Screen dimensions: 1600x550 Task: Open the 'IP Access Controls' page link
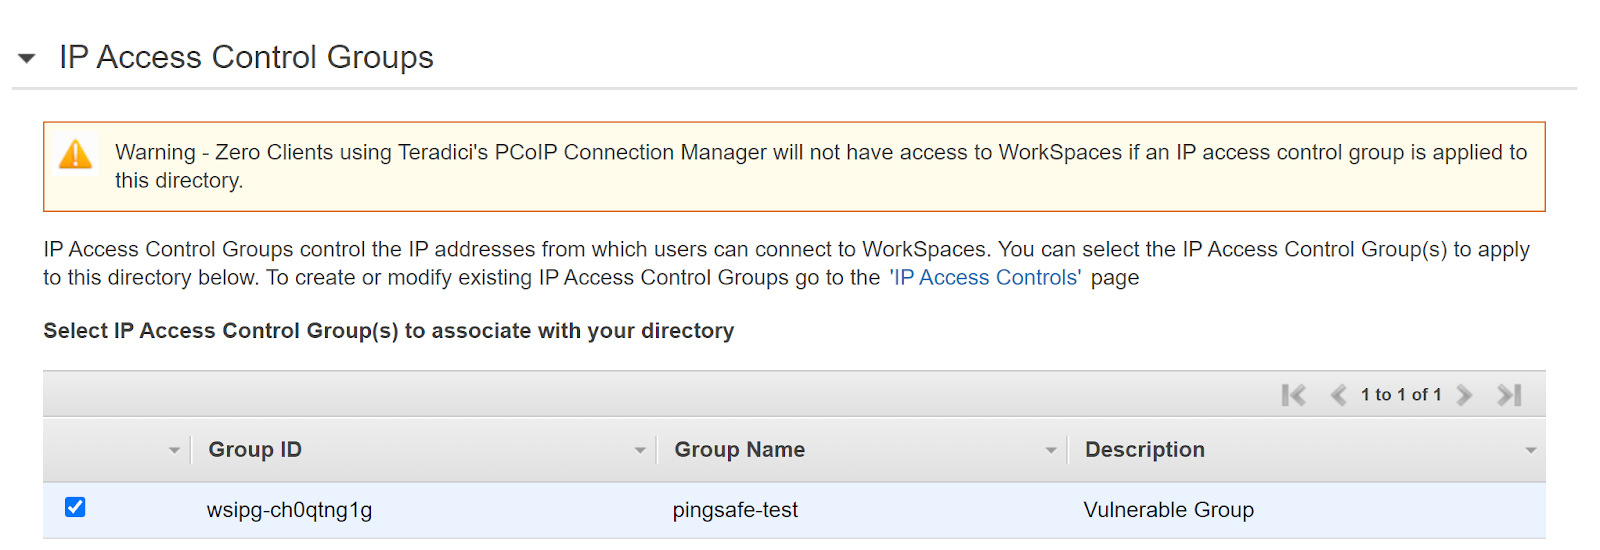pyautogui.click(x=985, y=278)
